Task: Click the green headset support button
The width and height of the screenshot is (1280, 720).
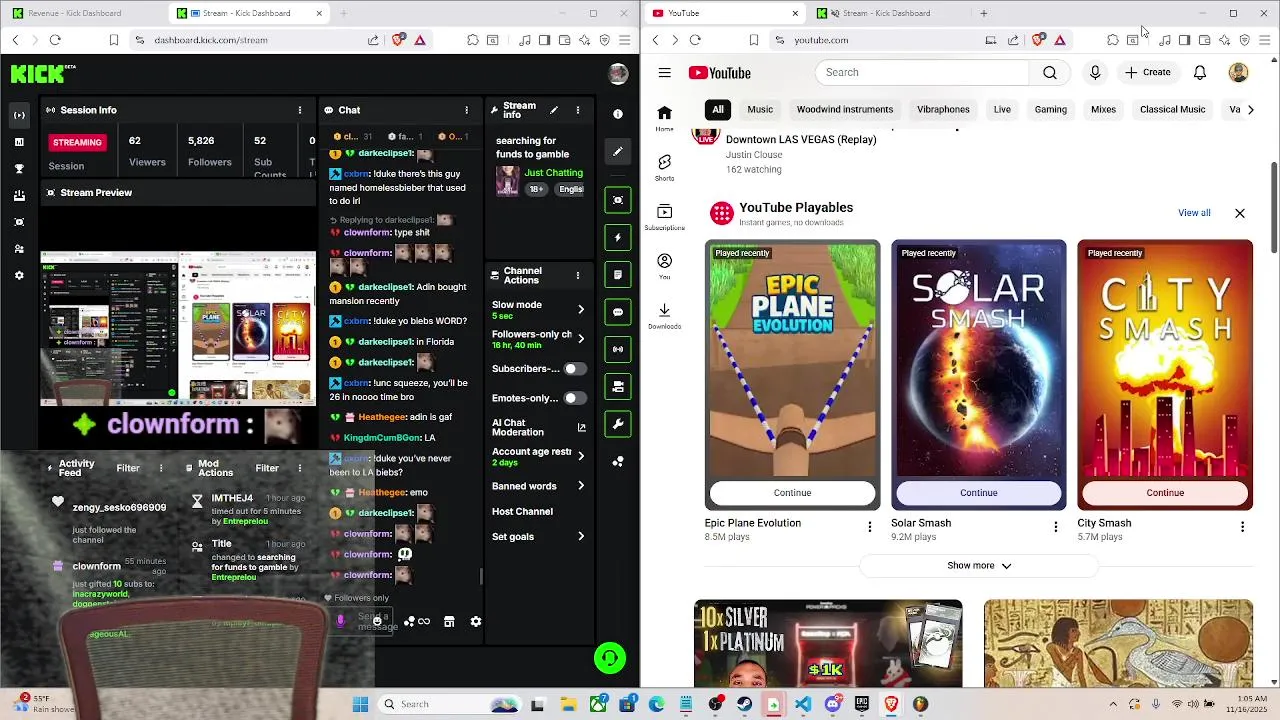Action: 610,657
